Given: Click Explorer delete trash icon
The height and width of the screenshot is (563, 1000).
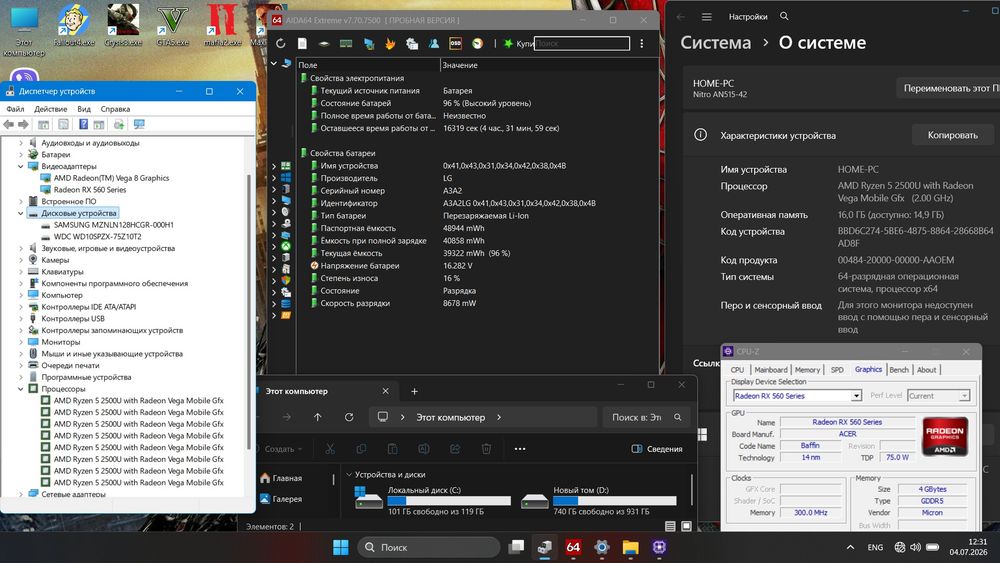Looking at the screenshot, I should coord(486,449).
